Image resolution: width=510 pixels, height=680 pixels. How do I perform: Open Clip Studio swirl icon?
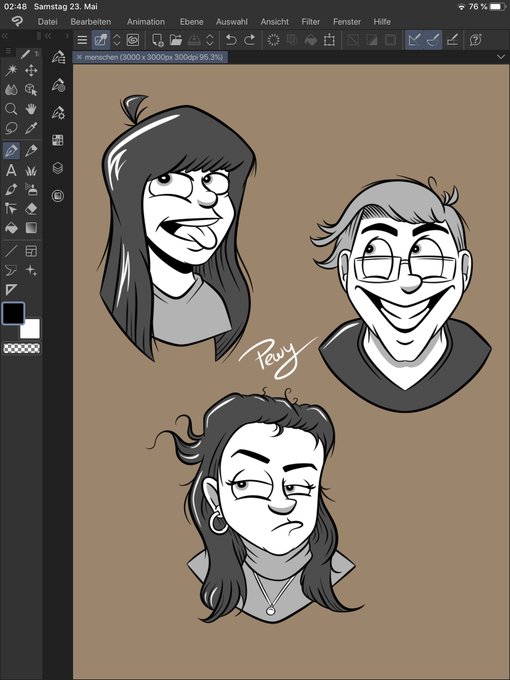(133, 40)
